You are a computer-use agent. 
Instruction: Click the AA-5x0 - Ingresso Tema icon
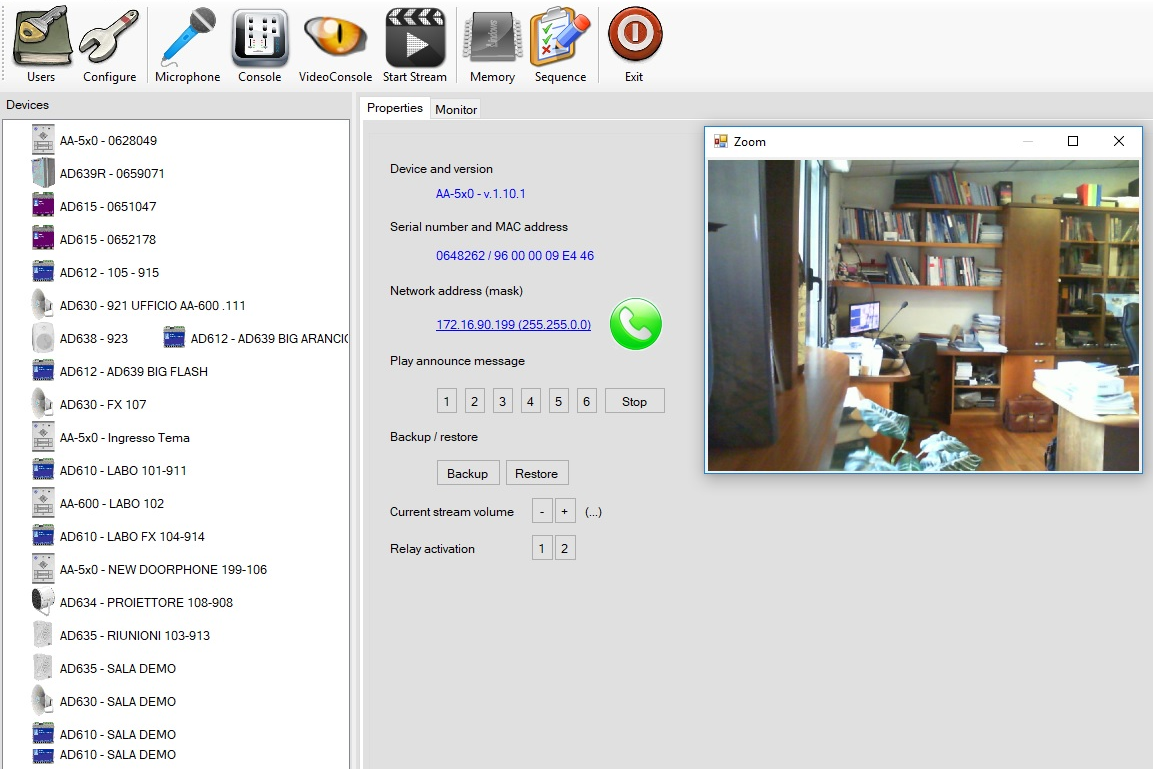[43, 437]
